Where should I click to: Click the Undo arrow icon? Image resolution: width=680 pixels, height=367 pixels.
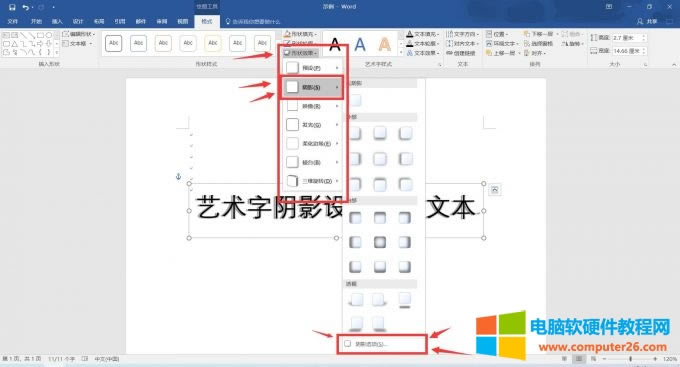[x=26, y=7]
